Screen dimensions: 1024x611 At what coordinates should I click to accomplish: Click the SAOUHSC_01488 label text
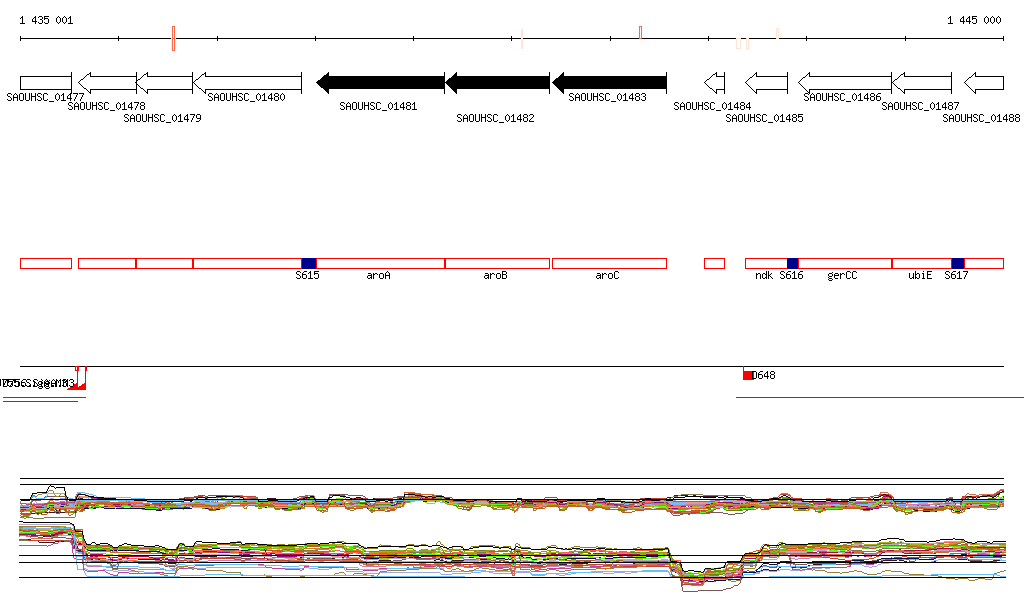pos(982,118)
